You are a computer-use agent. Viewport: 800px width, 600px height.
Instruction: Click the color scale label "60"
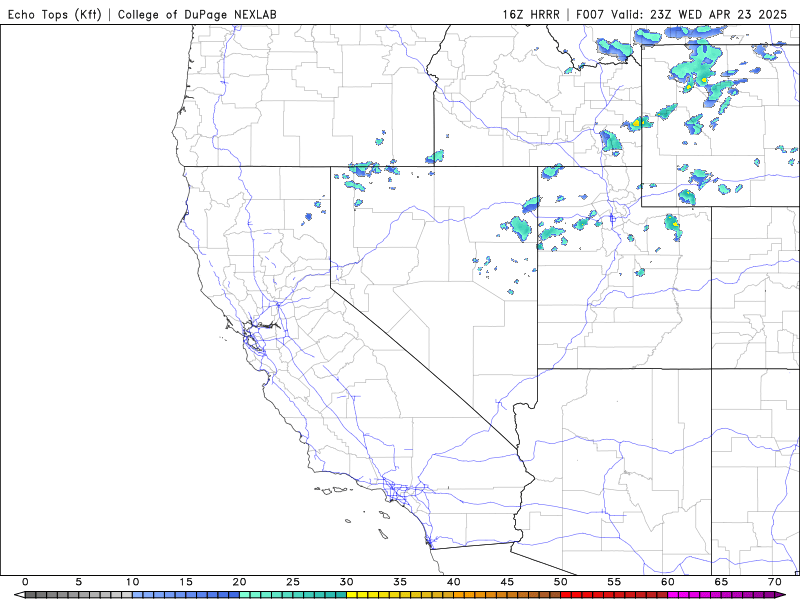[x=668, y=582]
